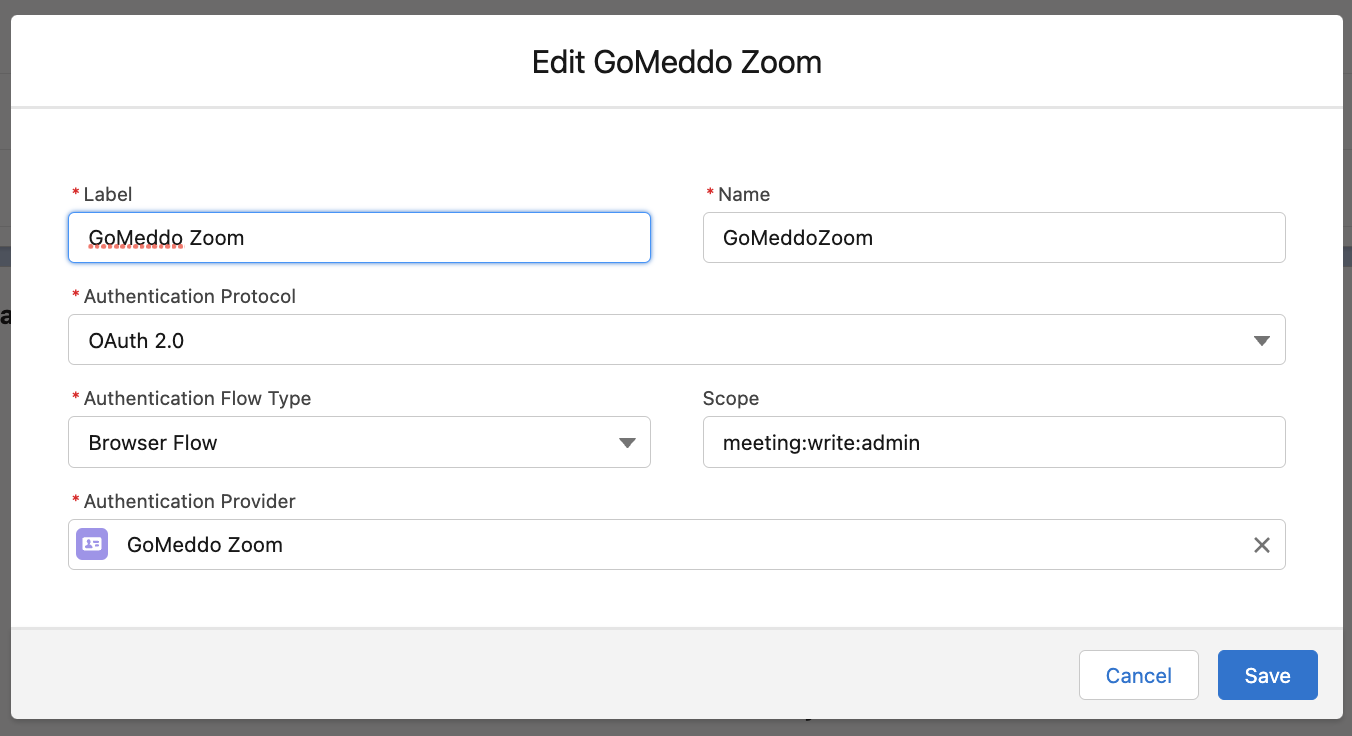The width and height of the screenshot is (1352, 736).
Task: Click the Scope field with meeting:write:admin
Action: coord(994,442)
